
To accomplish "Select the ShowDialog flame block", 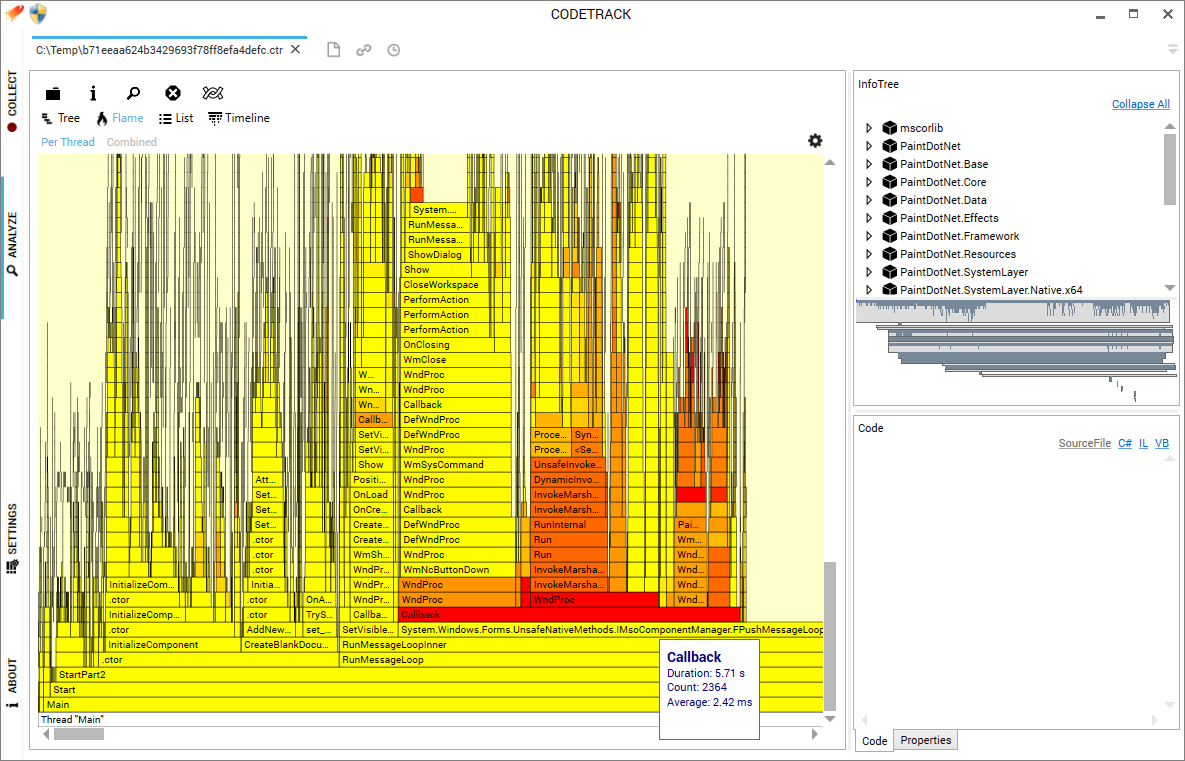I will [438, 255].
